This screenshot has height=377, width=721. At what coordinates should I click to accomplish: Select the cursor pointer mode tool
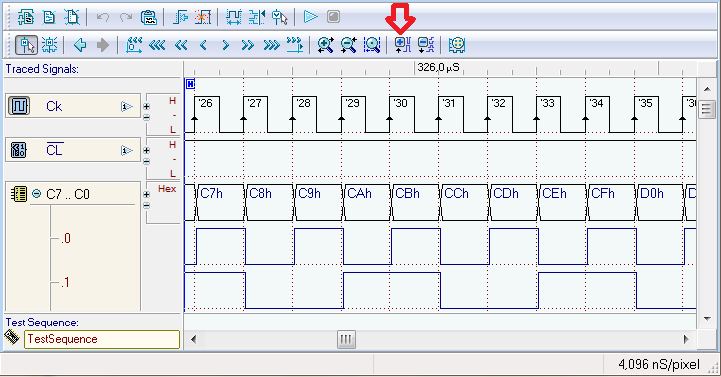tap(26, 45)
